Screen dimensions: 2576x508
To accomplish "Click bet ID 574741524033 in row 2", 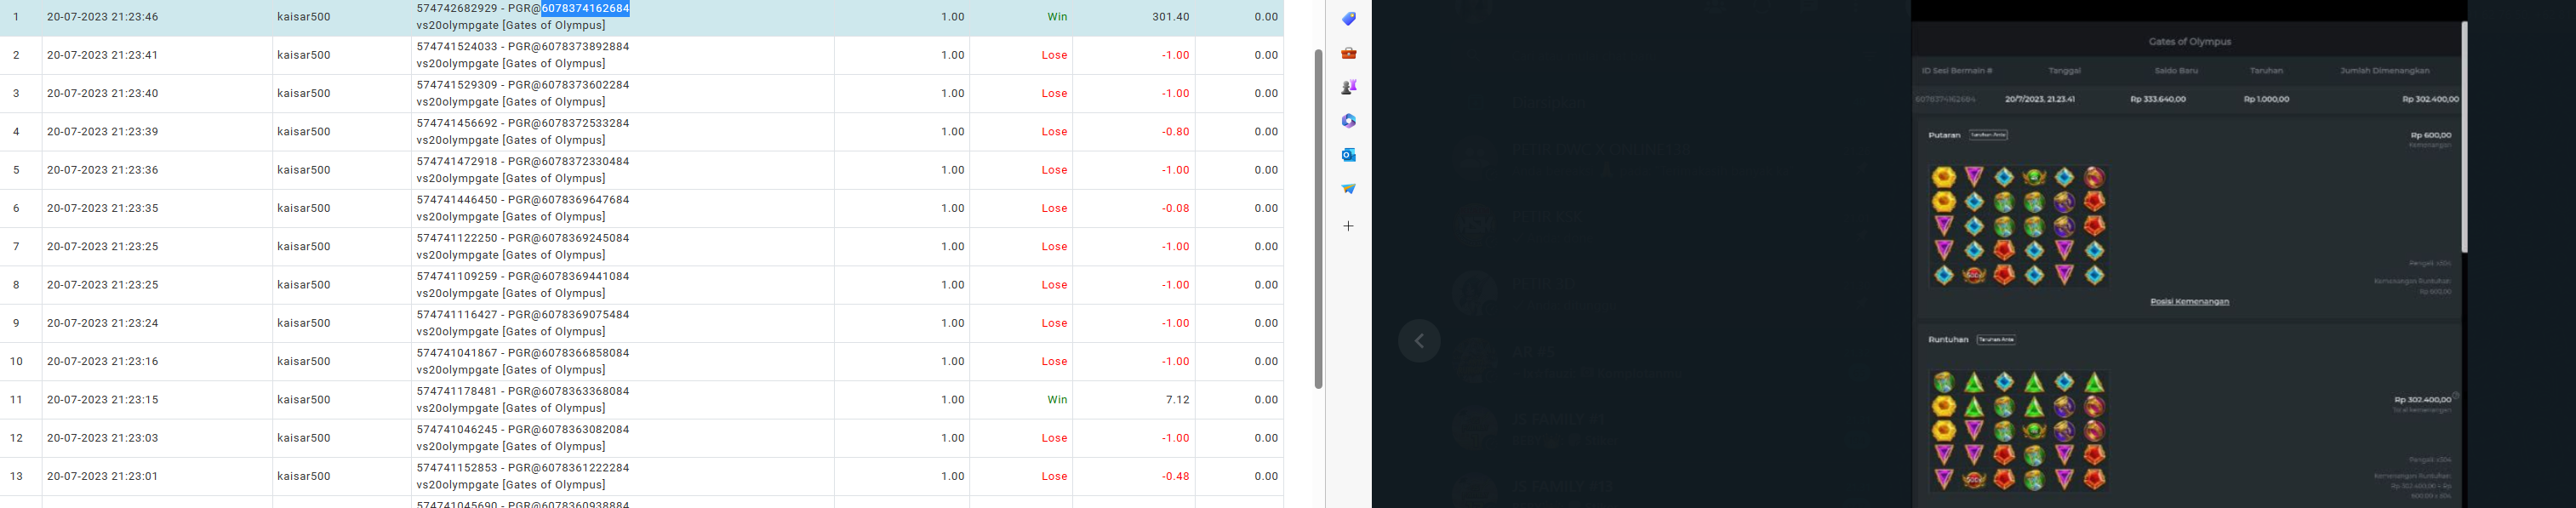I will point(457,46).
